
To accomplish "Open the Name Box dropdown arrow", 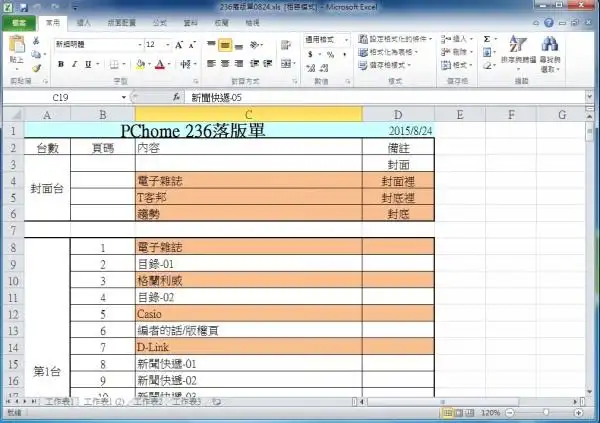I will 124,97.
